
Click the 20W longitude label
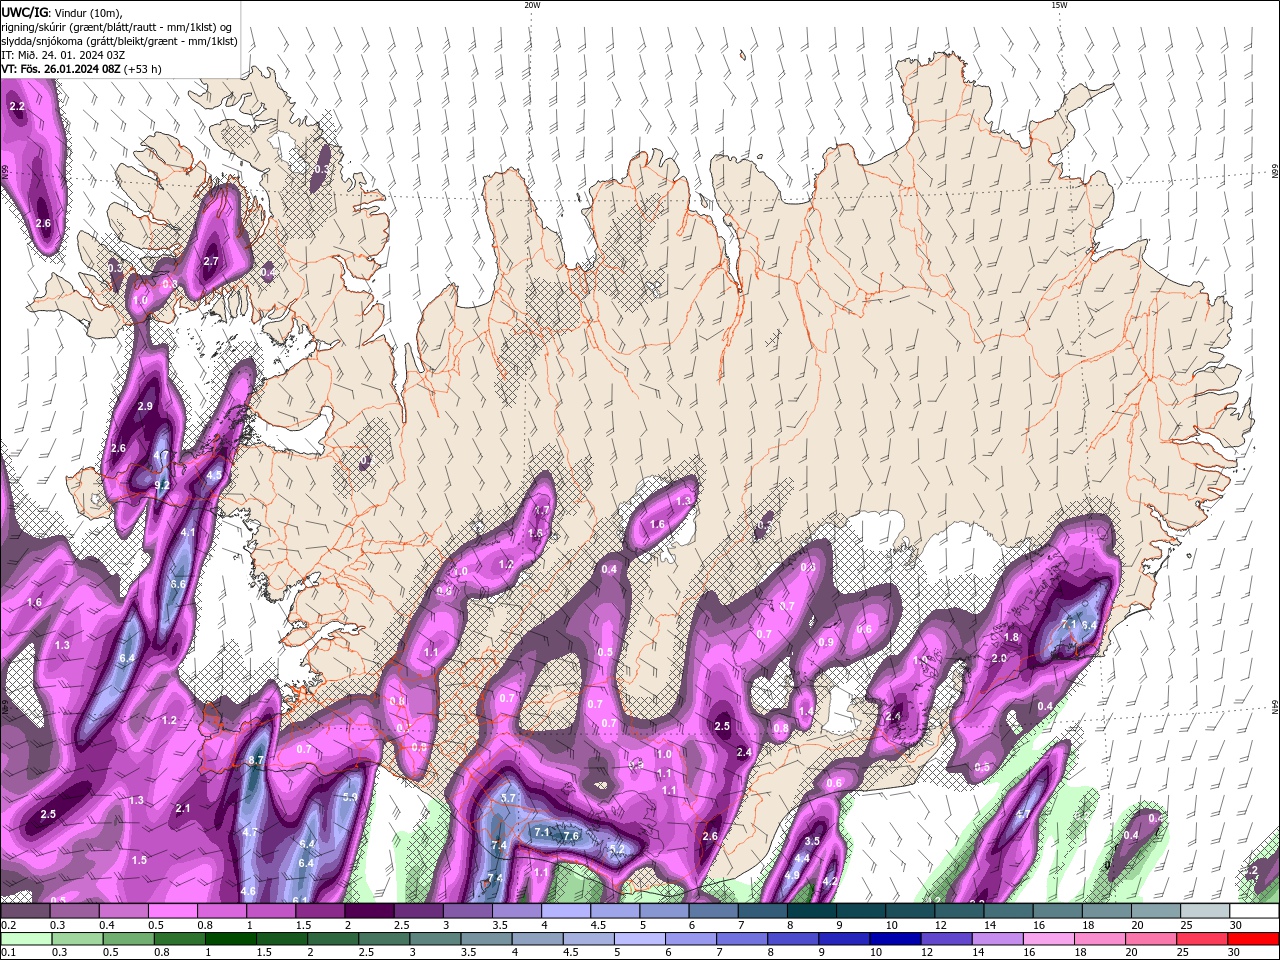click(532, 5)
